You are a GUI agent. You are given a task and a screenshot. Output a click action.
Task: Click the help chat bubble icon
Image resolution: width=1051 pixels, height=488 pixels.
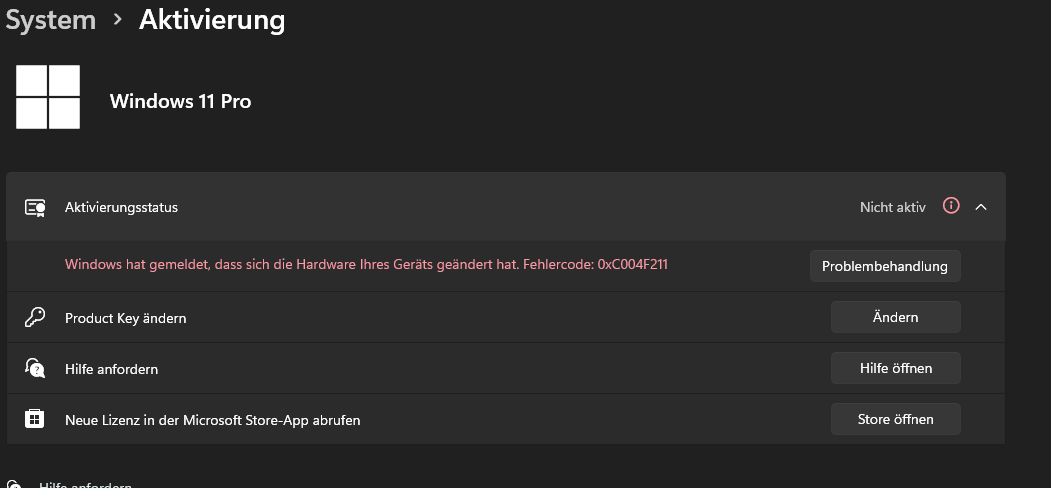pos(35,369)
